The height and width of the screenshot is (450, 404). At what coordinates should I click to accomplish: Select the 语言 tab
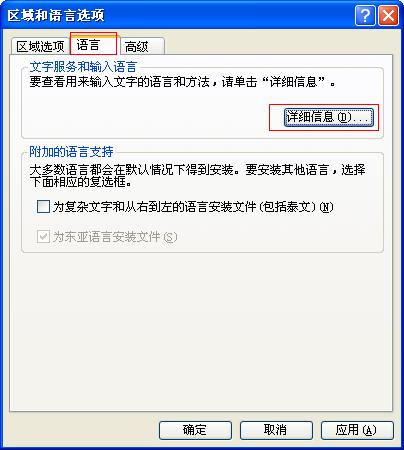point(93,44)
